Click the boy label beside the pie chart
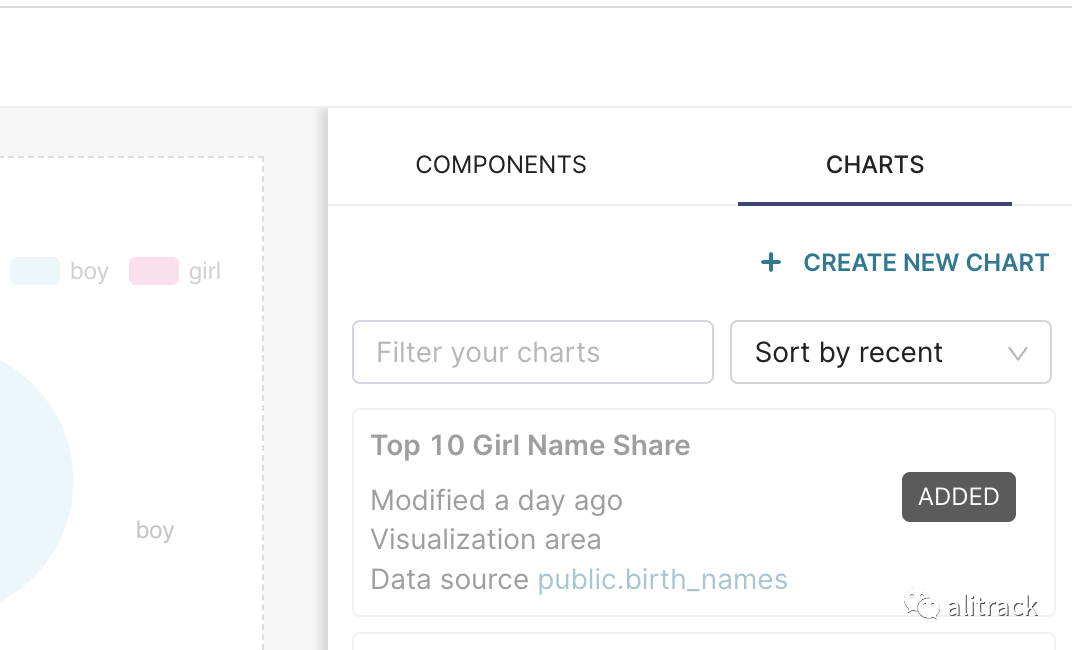The height and width of the screenshot is (650, 1072). click(155, 530)
